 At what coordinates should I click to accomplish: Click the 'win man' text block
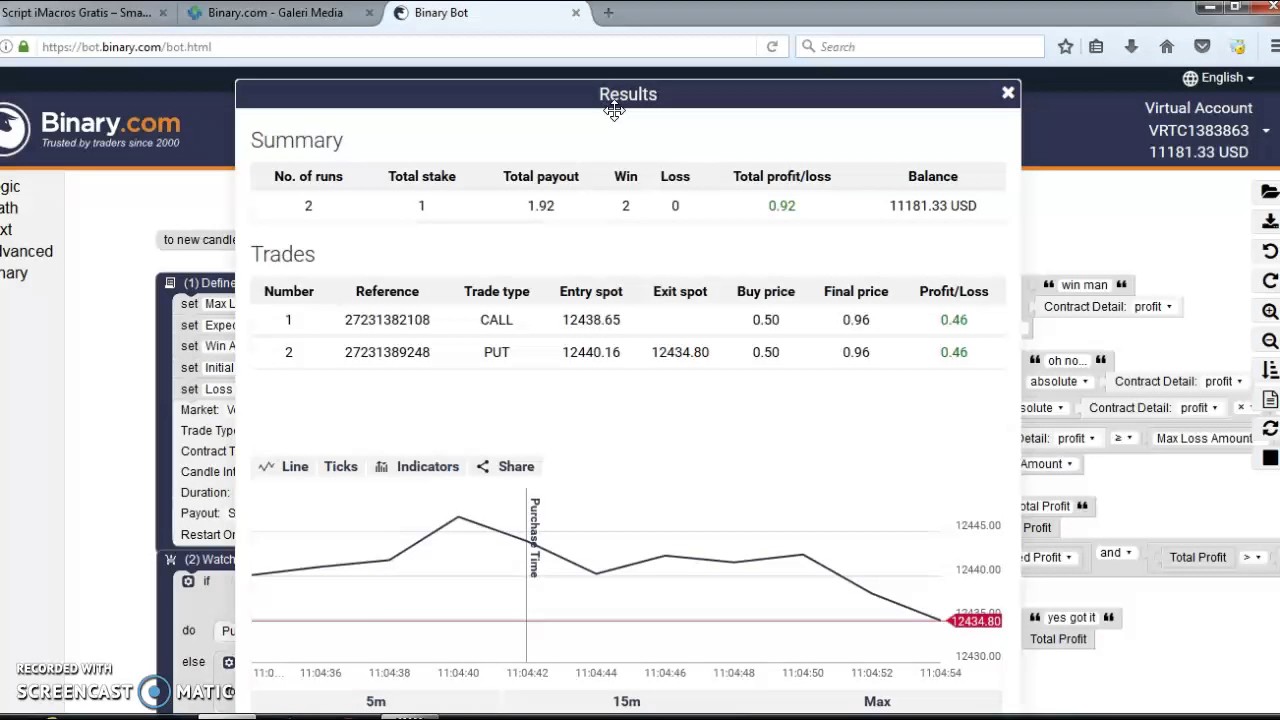point(1084,285)
